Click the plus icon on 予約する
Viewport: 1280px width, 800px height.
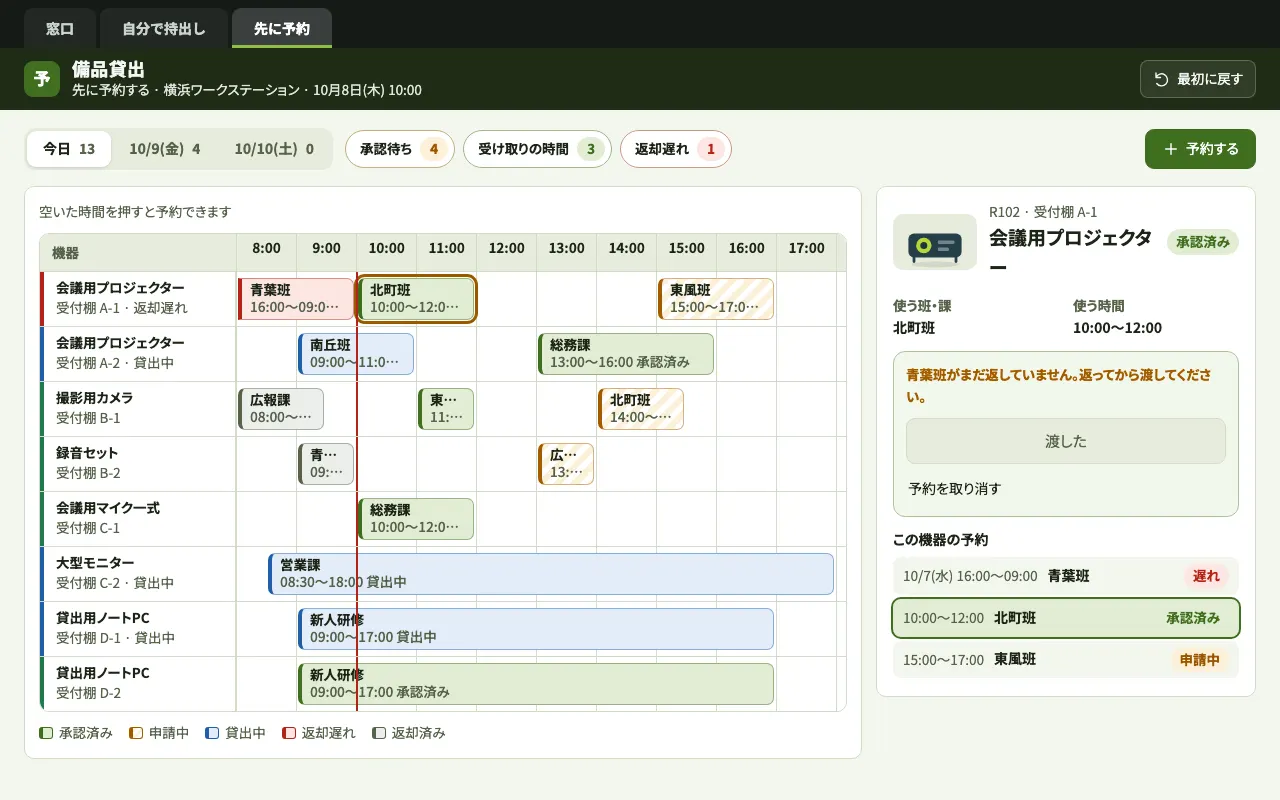coord(1170,149)
